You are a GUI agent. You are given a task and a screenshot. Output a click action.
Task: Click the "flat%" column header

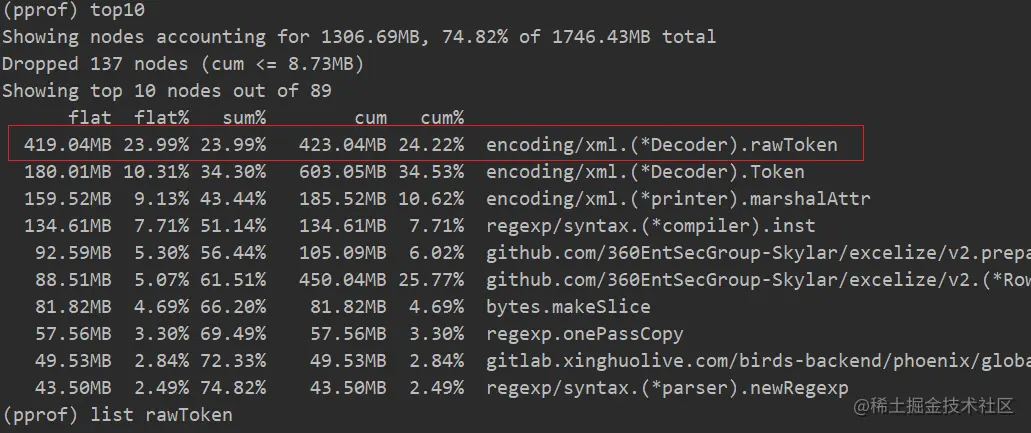[161, 118]
